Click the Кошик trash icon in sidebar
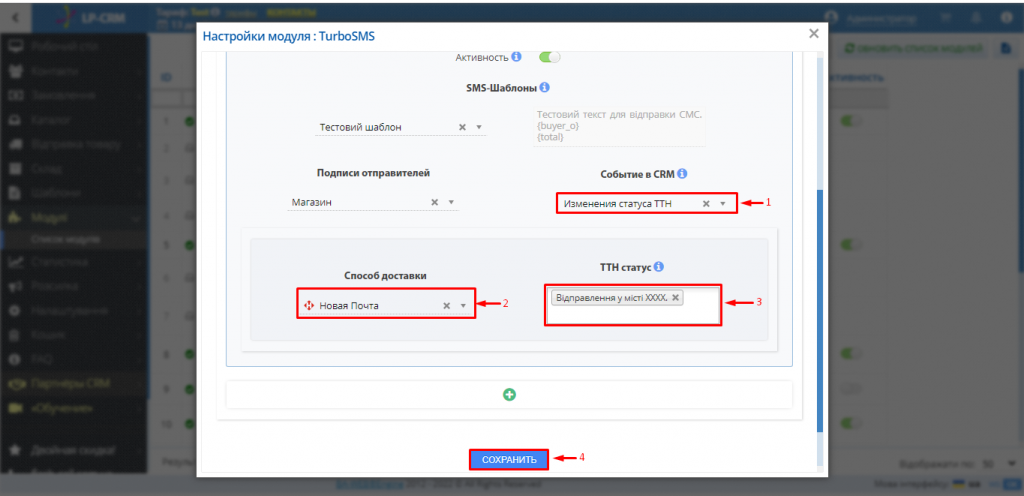Viewport: 1024px width, 496px height. (x=16, y=335)
